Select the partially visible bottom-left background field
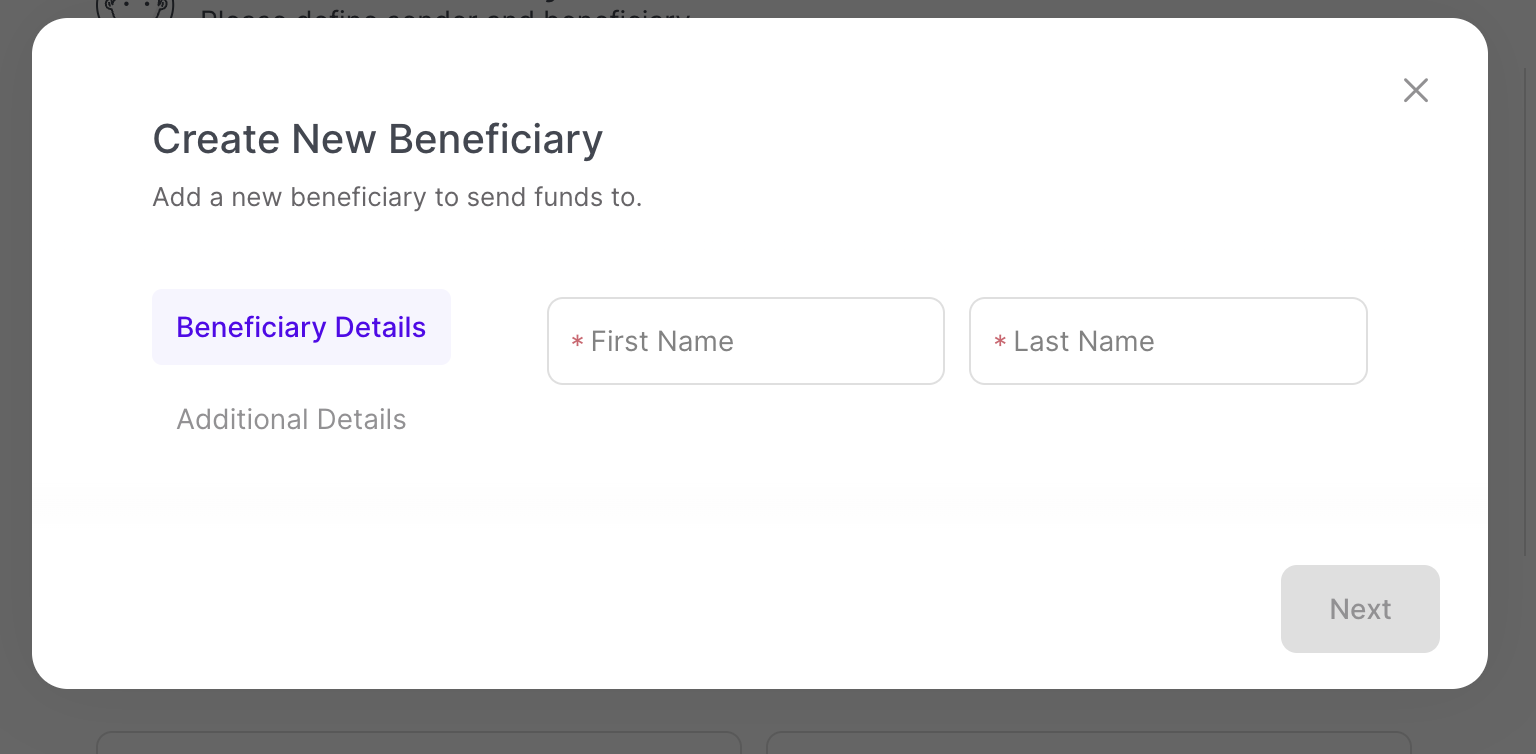Viewport: 1536px width, 754px height. pos(418,742)
